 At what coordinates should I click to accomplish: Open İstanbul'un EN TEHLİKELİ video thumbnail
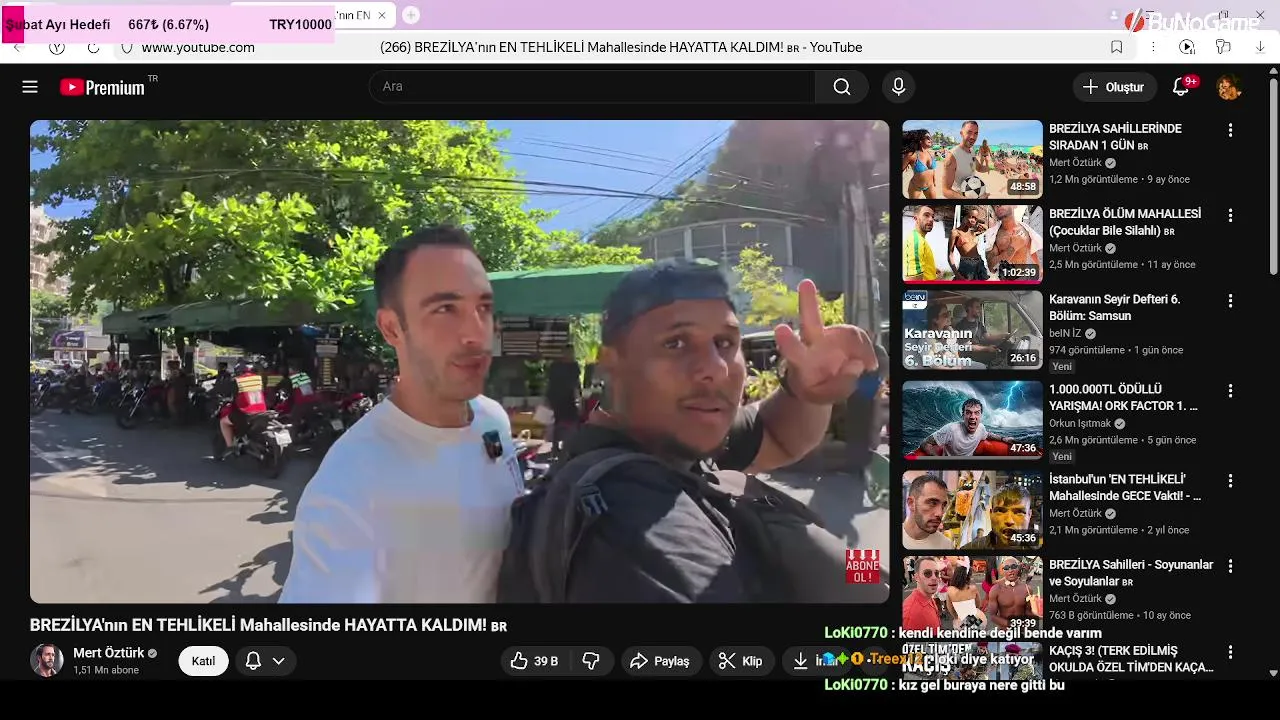click(x=972, y=510)
